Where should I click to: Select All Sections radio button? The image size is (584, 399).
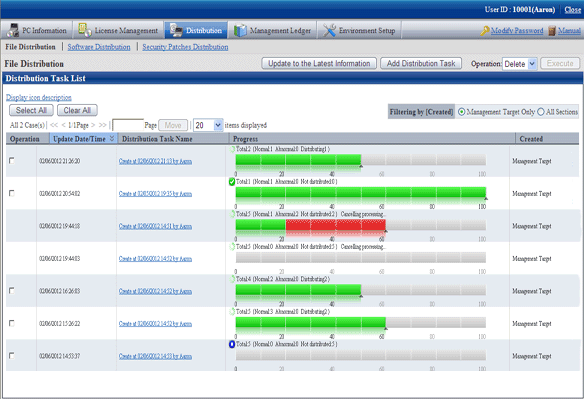(541, 112)
